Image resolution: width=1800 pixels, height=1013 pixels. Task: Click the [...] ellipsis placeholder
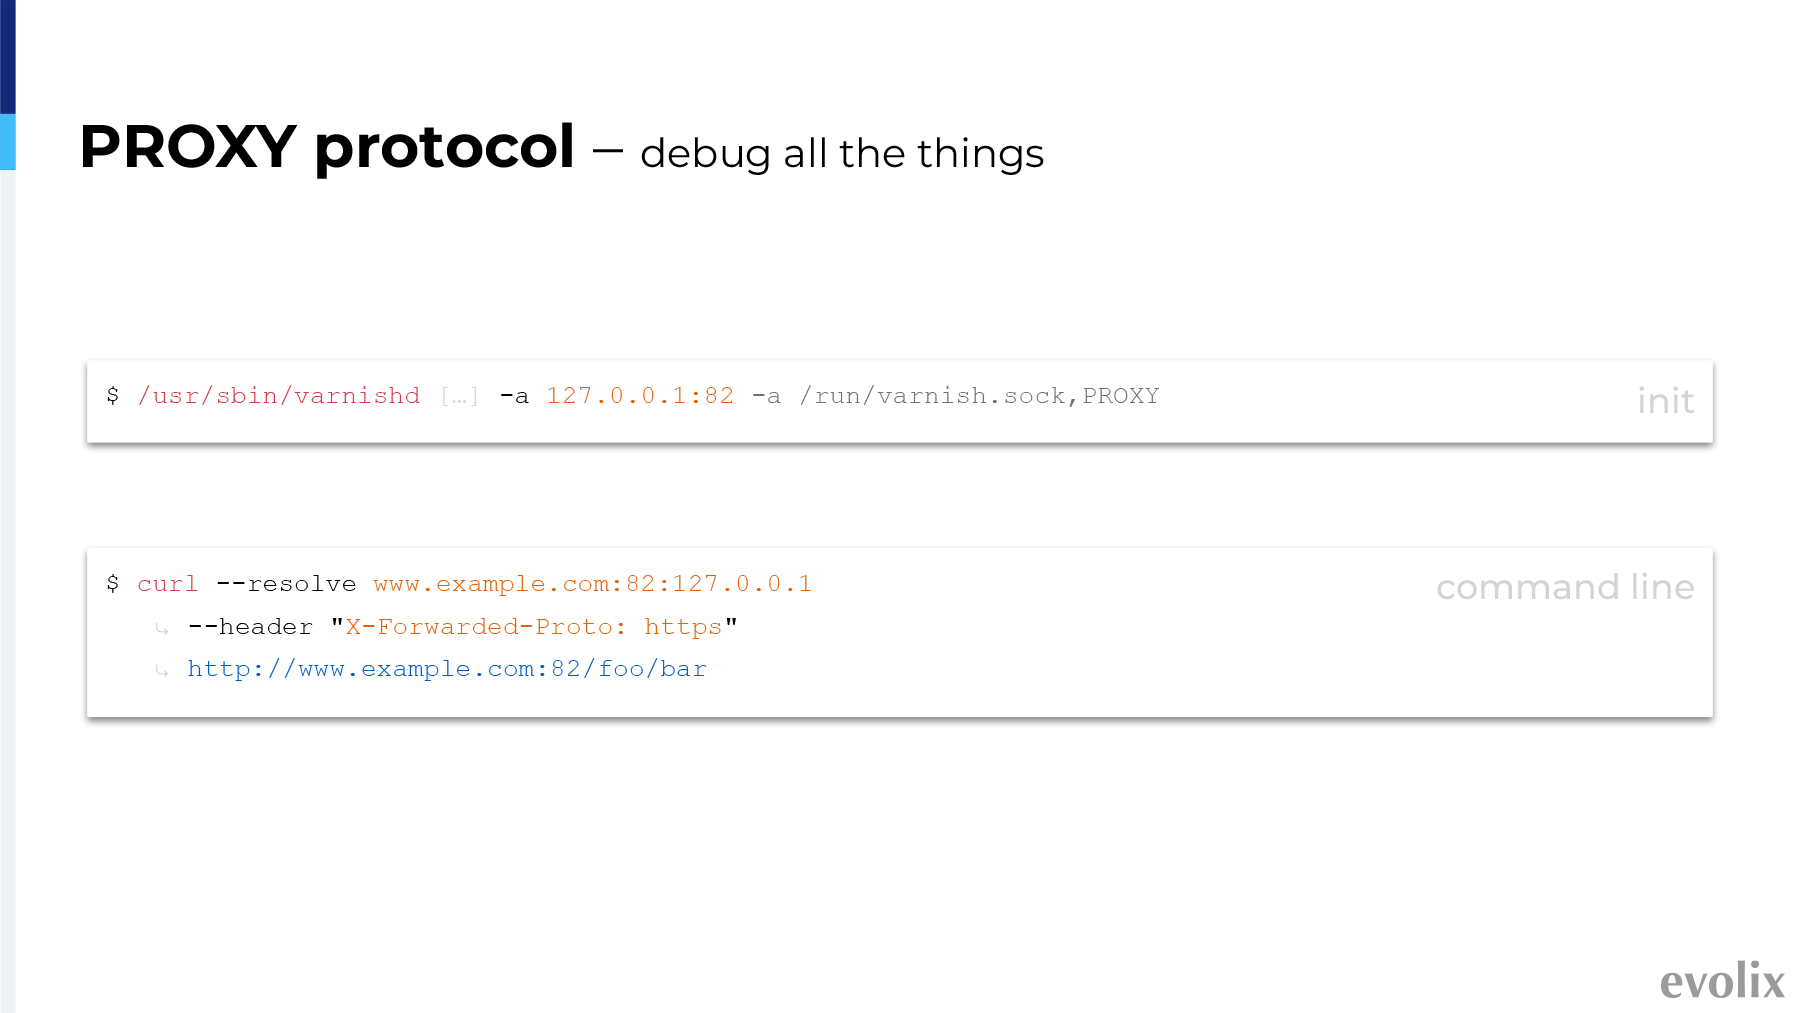click(460, 397)
